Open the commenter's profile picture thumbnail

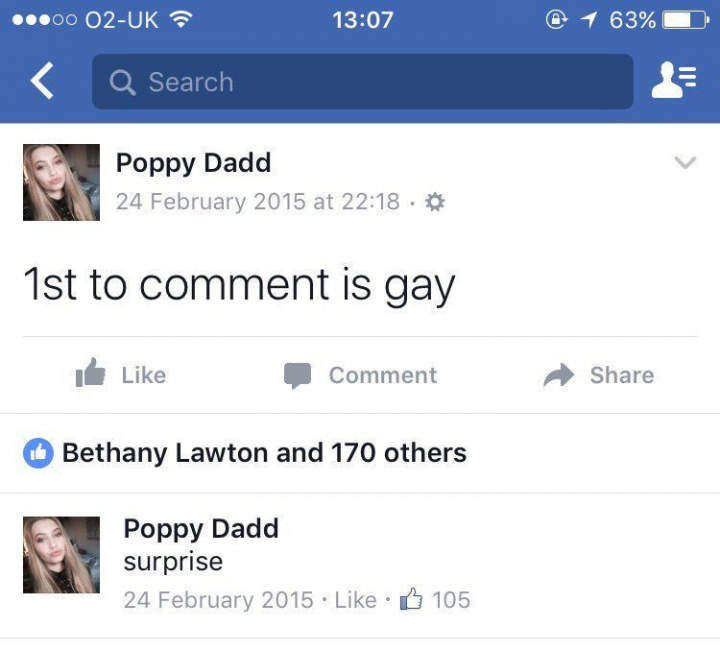point(61,555)
